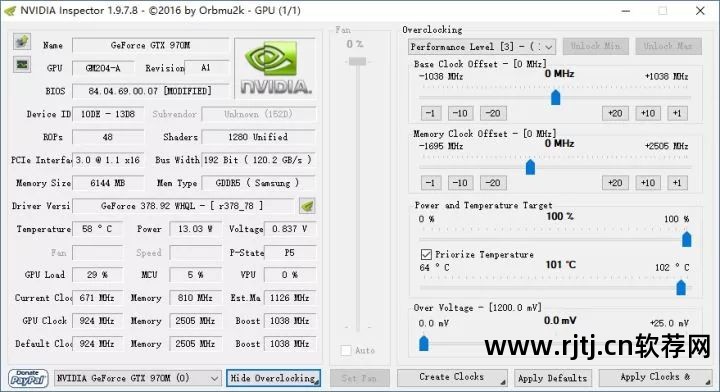This screenshot has height=392, width=720.
Task: Click Apply Defaults button
Action: 553,378
